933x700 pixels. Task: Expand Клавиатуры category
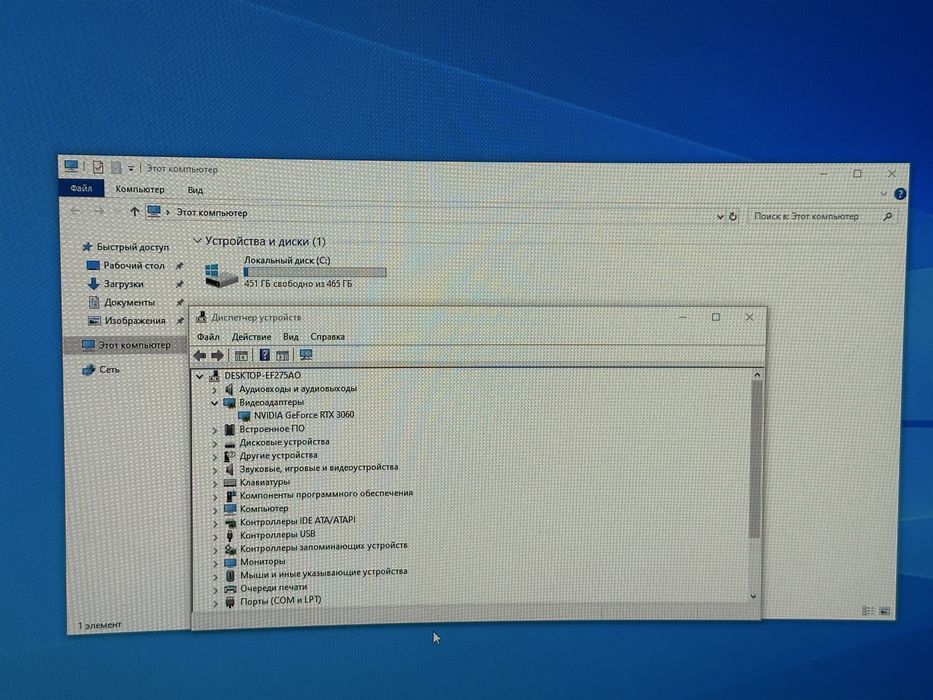[x=215, y=483]
